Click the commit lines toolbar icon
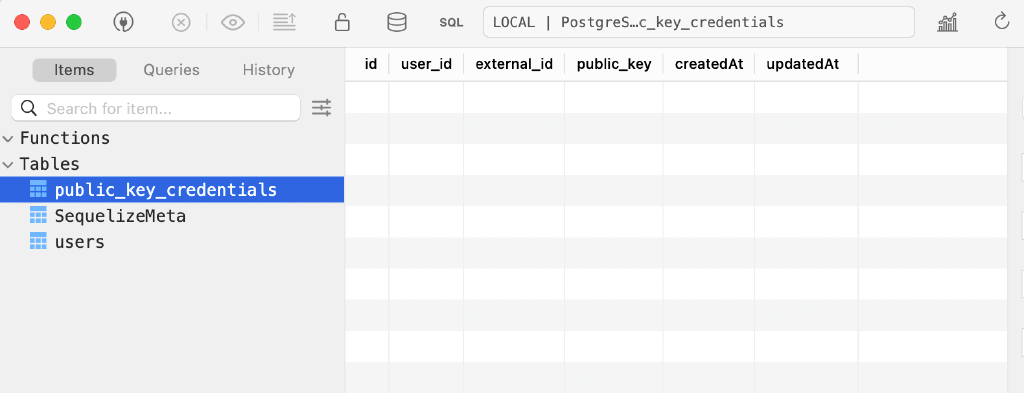This screenshot has height=393, width=1024. click(284, 22)
